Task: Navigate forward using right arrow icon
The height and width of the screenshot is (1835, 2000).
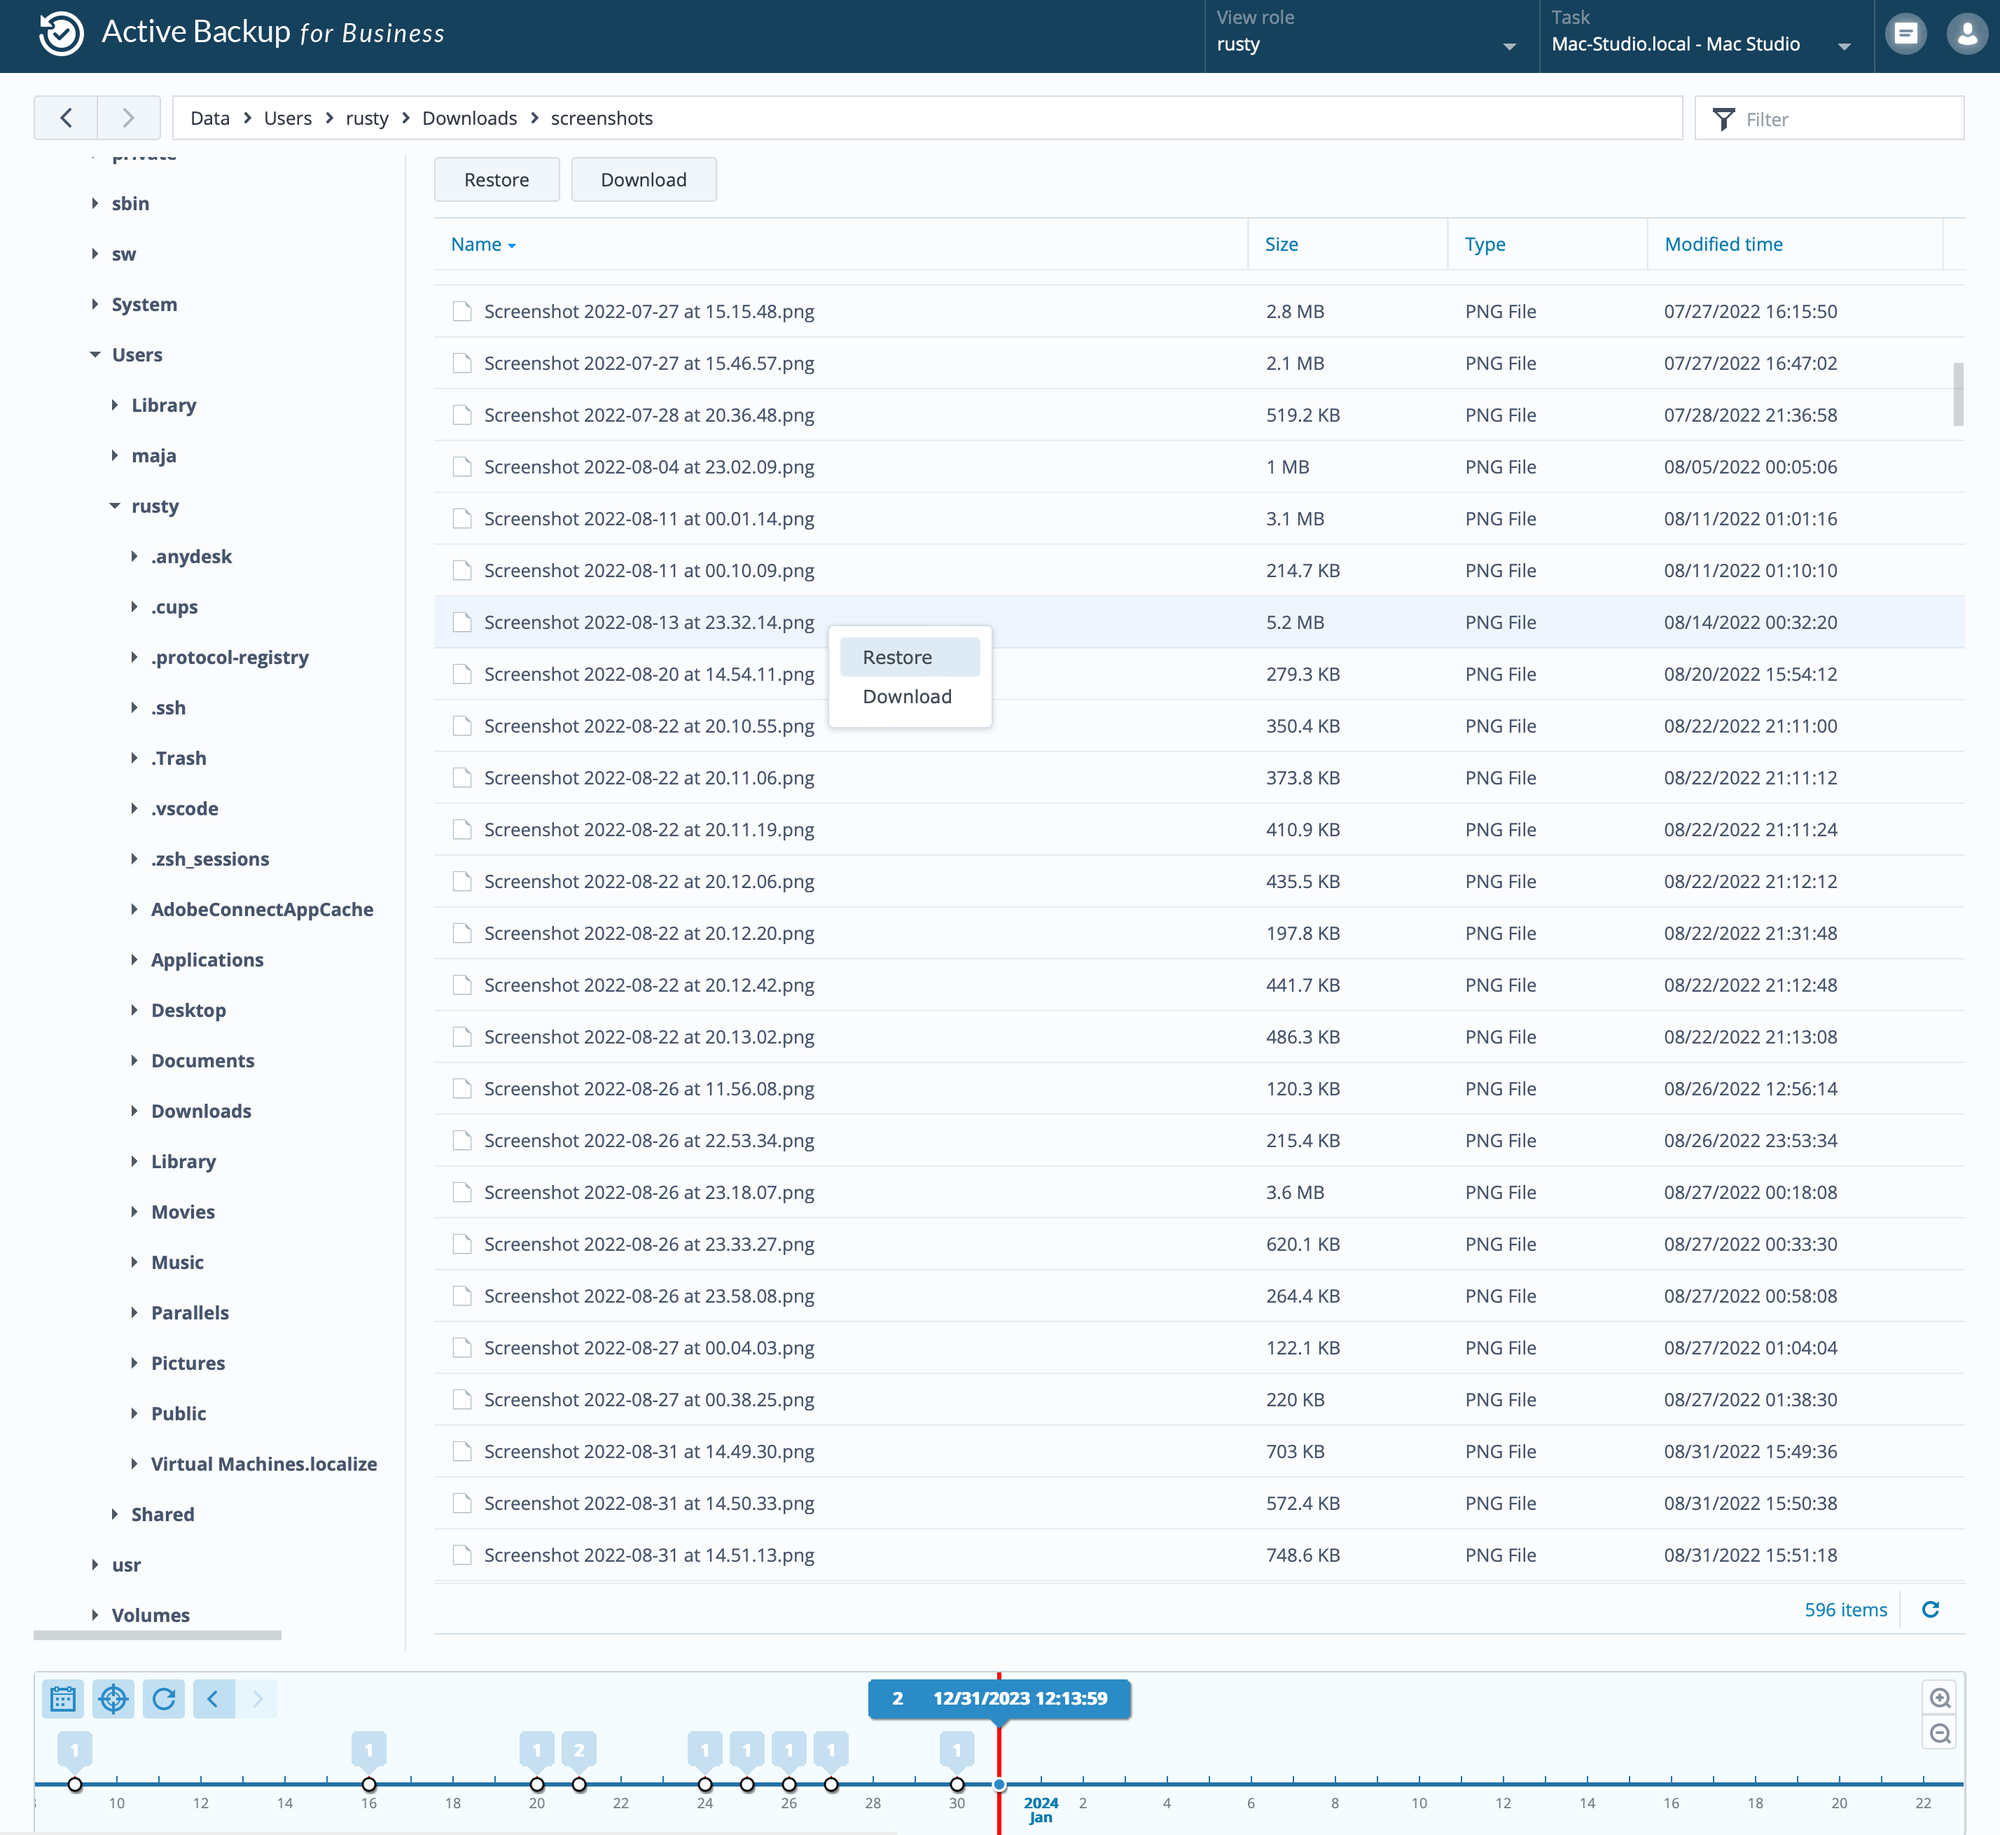Action: [x=127, y=118]
